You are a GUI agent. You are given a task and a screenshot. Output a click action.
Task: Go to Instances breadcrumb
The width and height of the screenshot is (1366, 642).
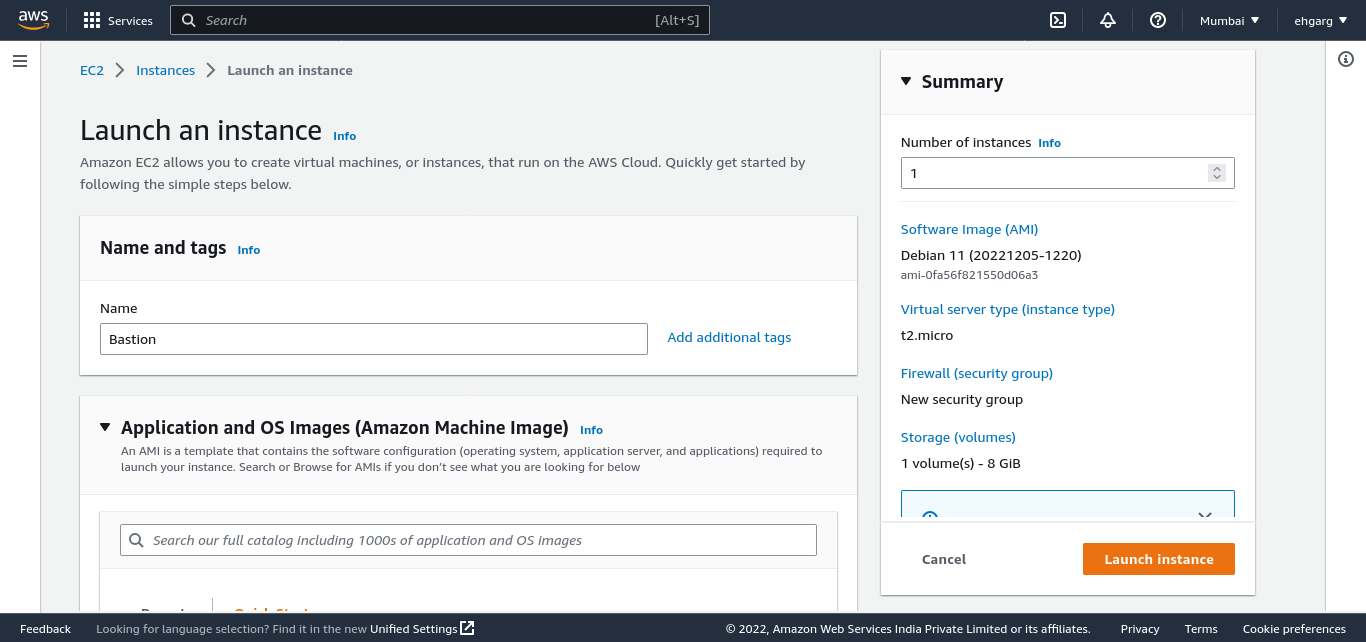(165, 70)
